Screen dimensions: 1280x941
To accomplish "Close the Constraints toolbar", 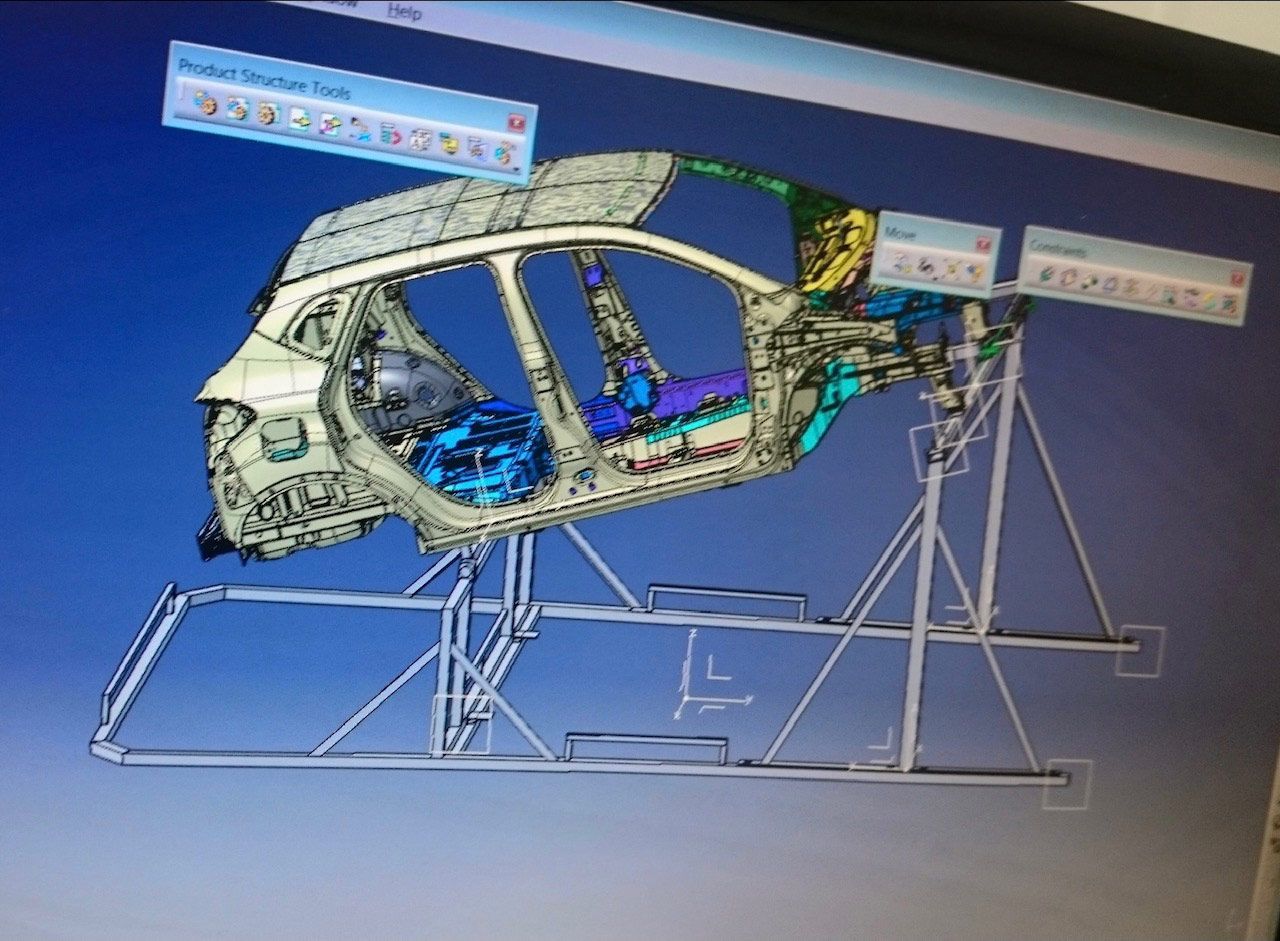I will [1236, 279].
